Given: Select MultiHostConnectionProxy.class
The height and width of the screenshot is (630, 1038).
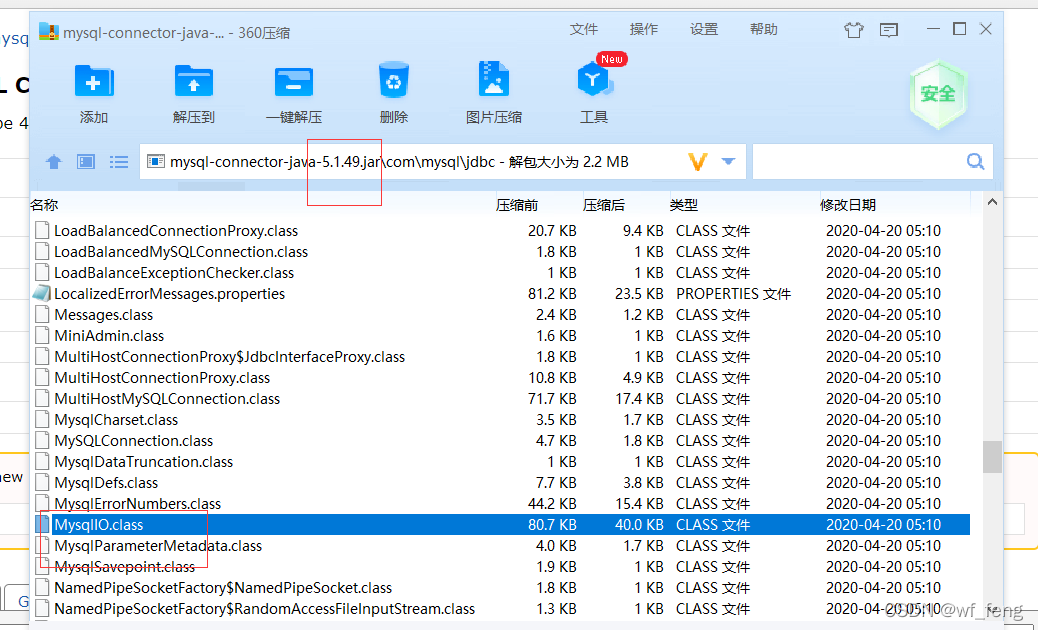Looking at the screenshot, I should click(x=162, y=378).
